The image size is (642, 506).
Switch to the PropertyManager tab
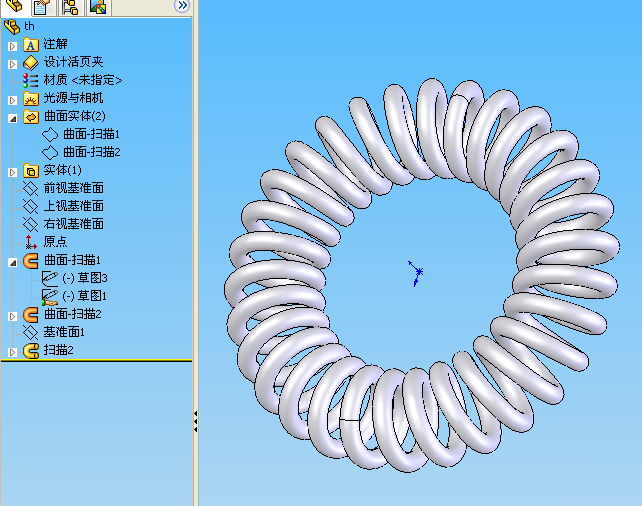[x=43, y=7]
